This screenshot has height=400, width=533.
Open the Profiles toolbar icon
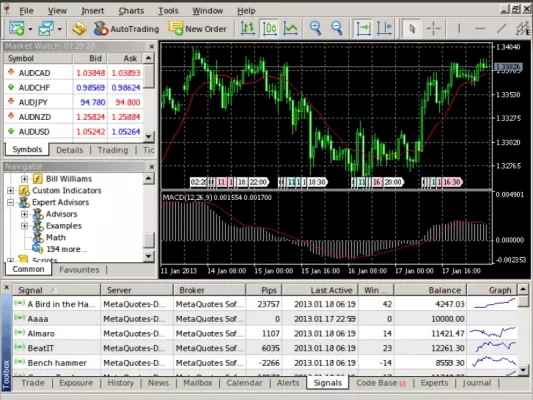[46, 29]
